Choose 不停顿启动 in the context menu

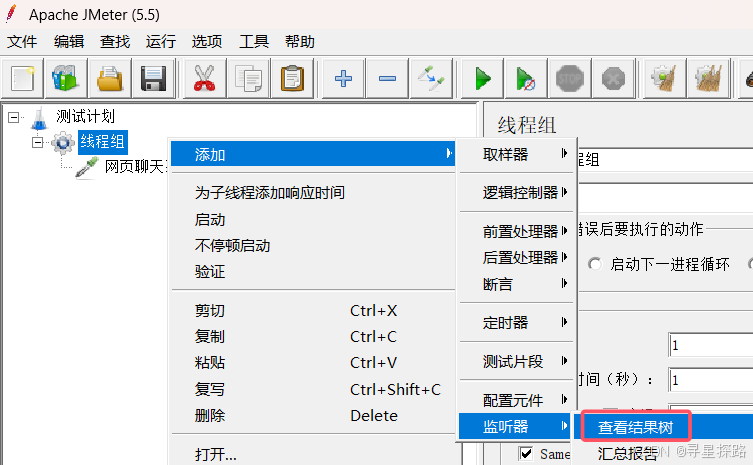coord(313,245)
